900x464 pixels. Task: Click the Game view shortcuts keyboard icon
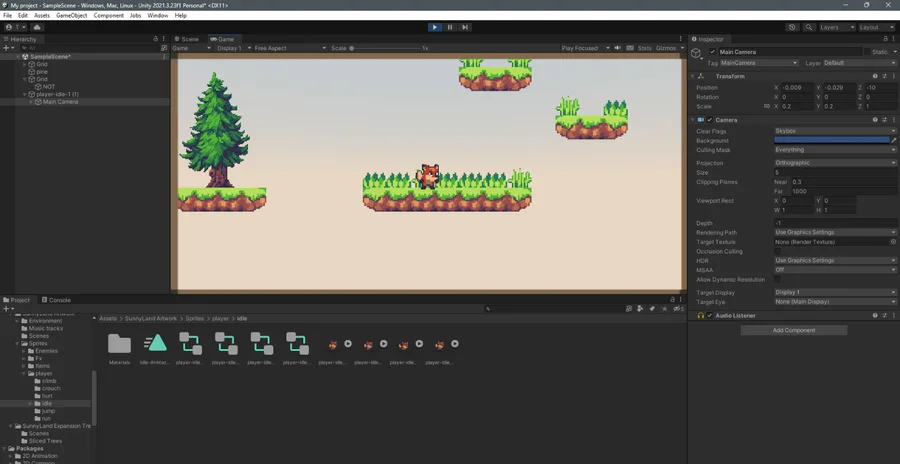pyautogui.click(x=630, y=48)
